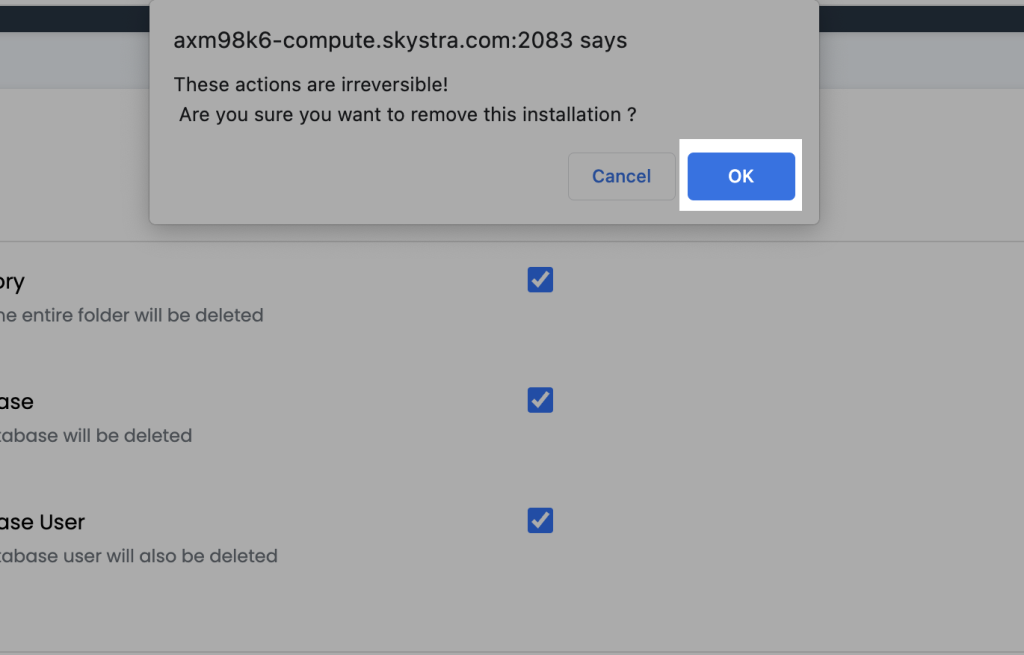Click the 'ase User' option heading
The image size is (1024, 655).
pos(43,522)
